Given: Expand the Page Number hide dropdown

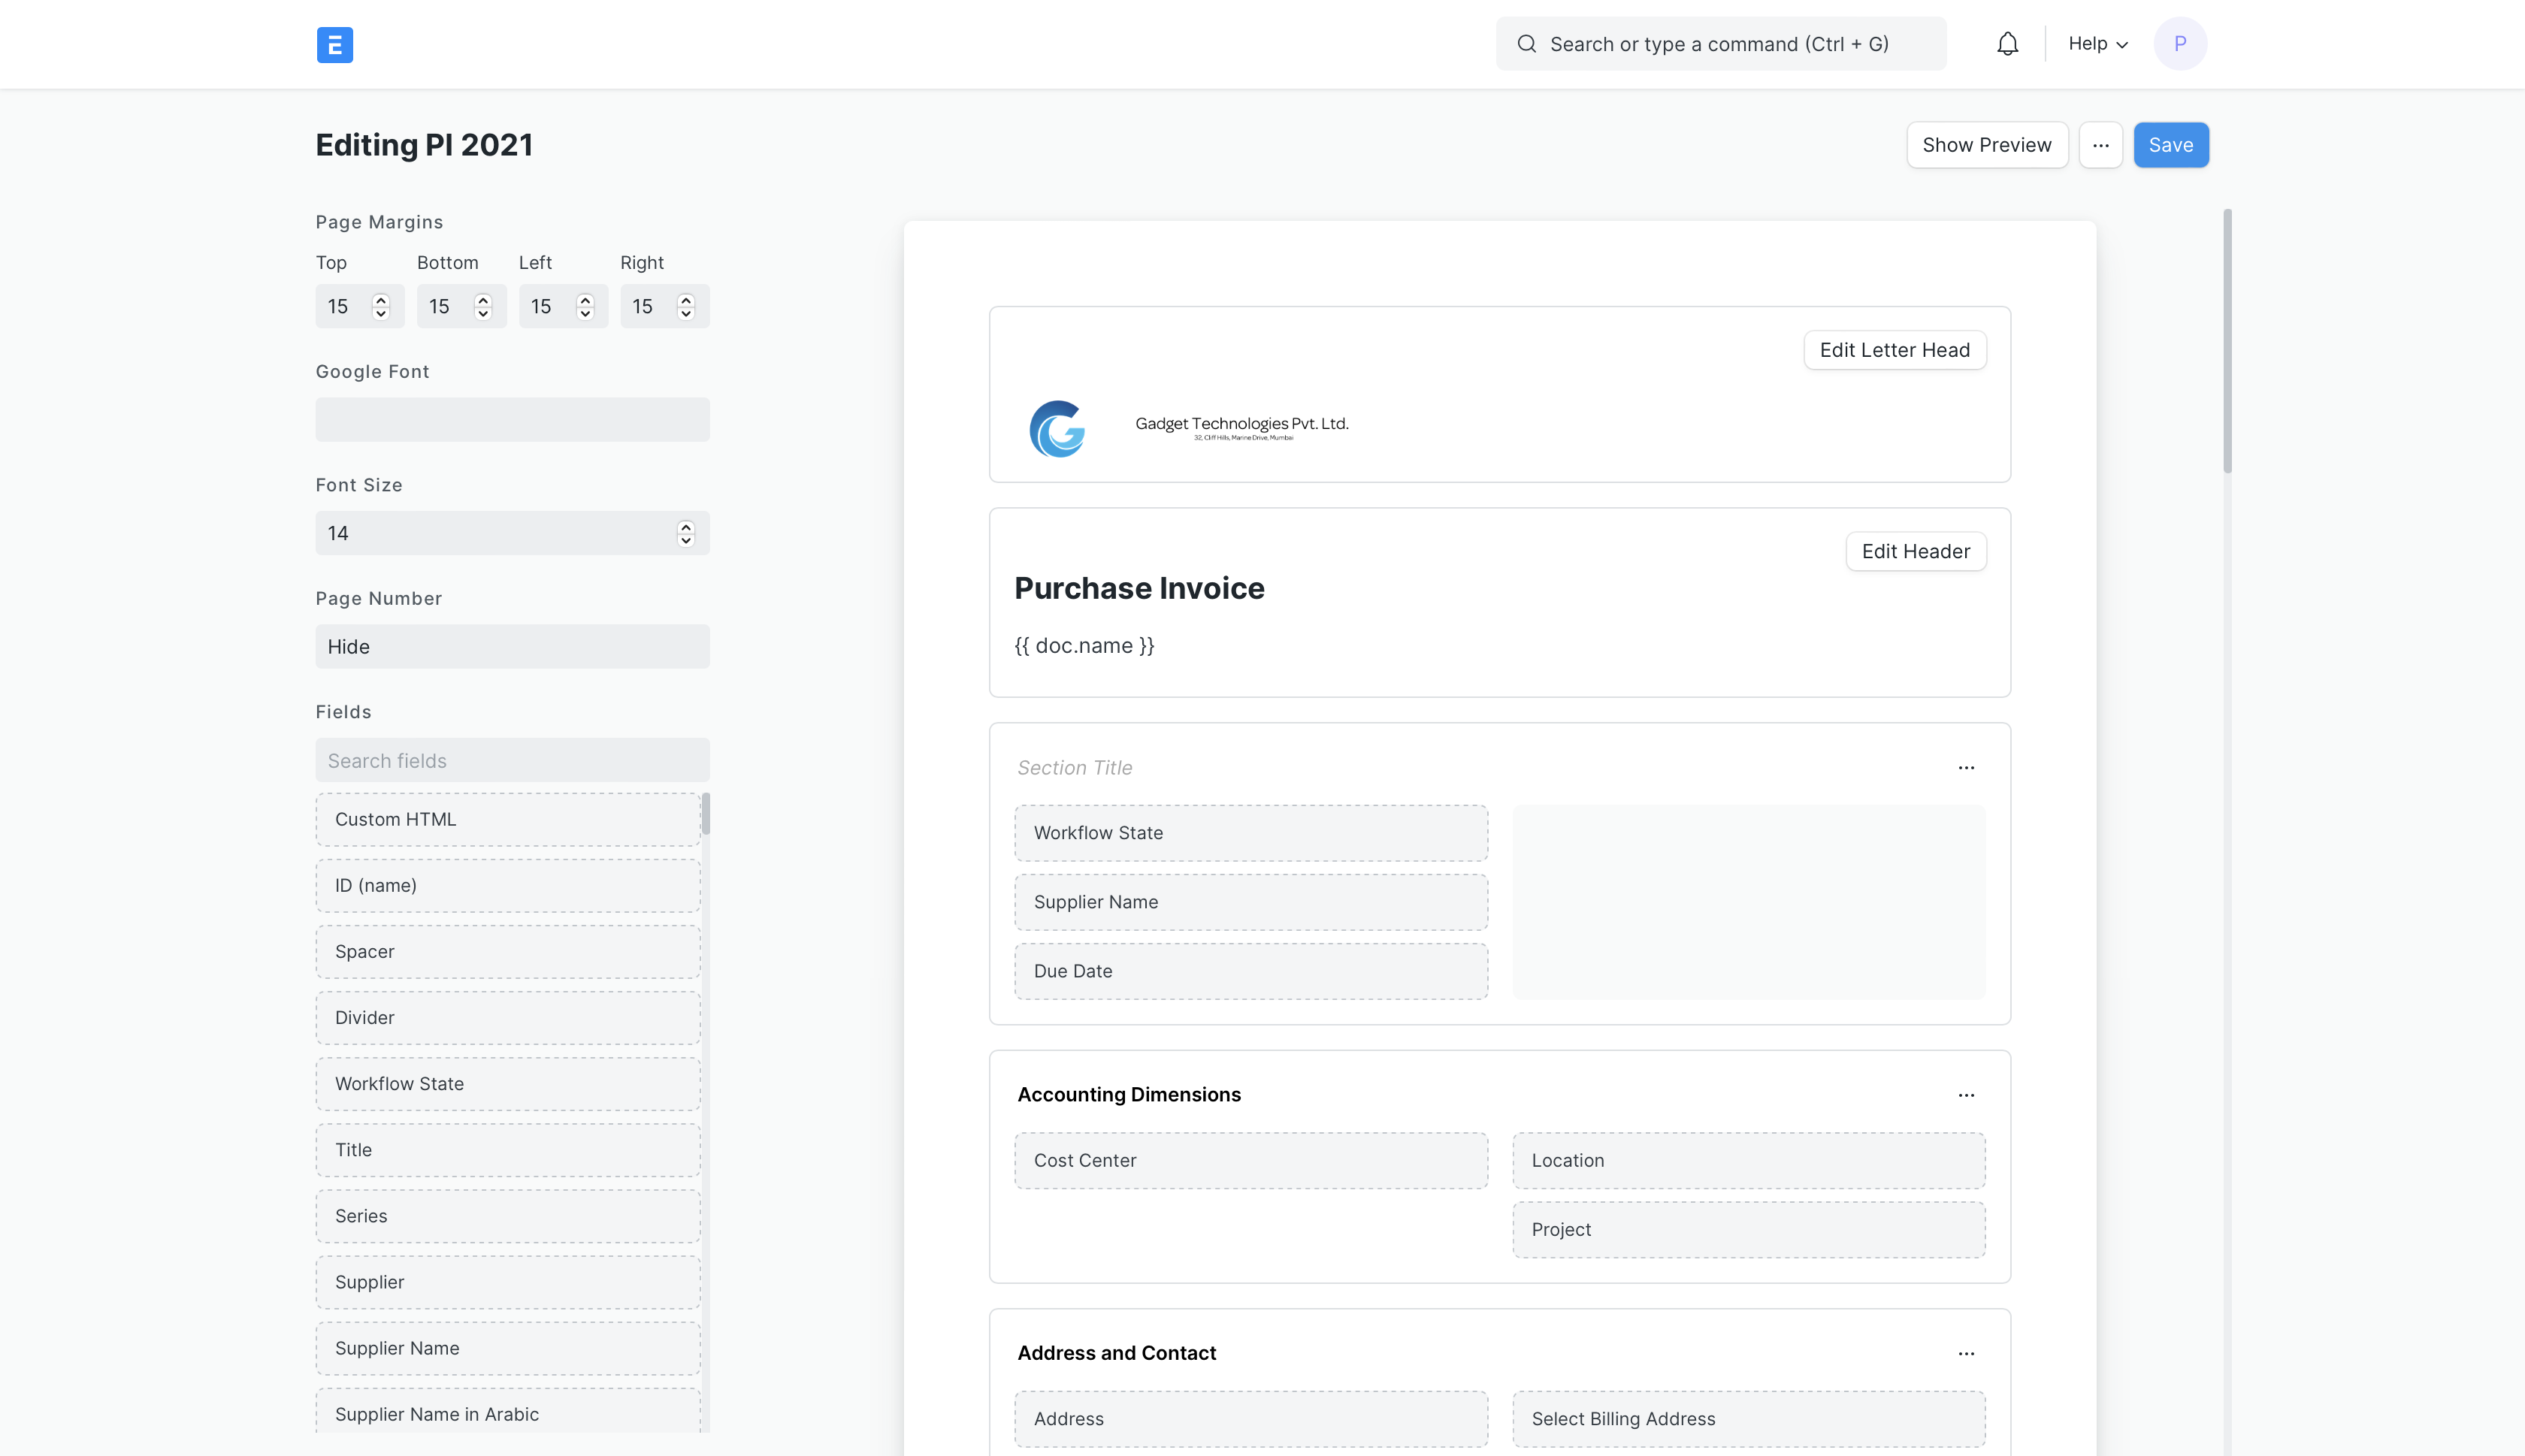Looking at the screenshot, I should click(x=512, y=645).
